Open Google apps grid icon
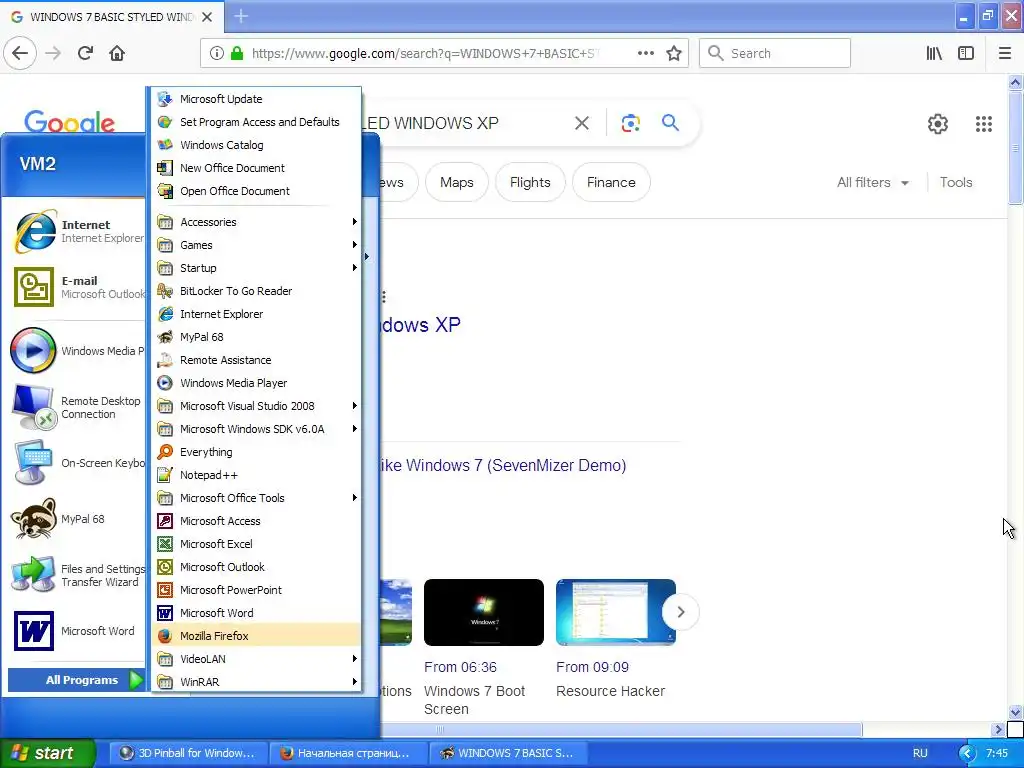This screenshot has width=1024, height=768. coord(984,123)
